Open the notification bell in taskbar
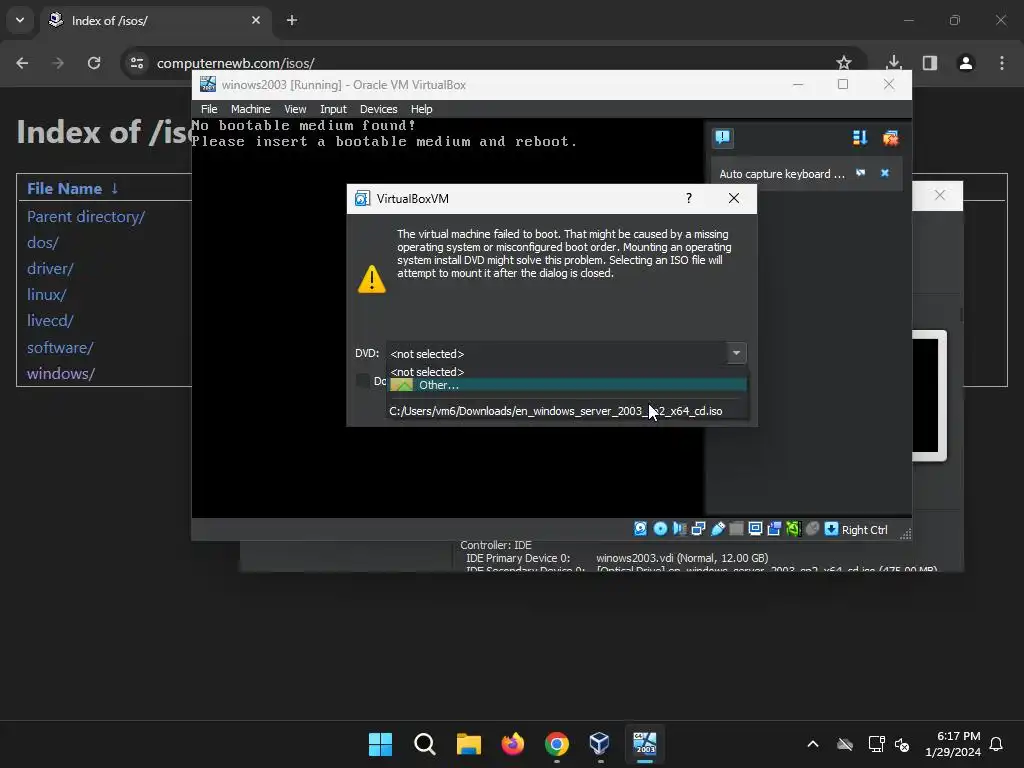 click(997, 744)
